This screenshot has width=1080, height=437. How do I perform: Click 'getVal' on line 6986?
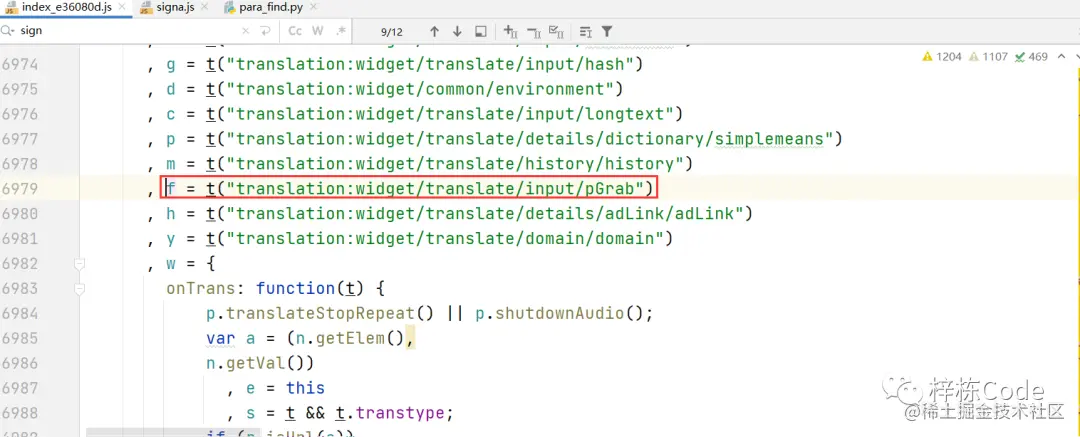coord(256,363)
